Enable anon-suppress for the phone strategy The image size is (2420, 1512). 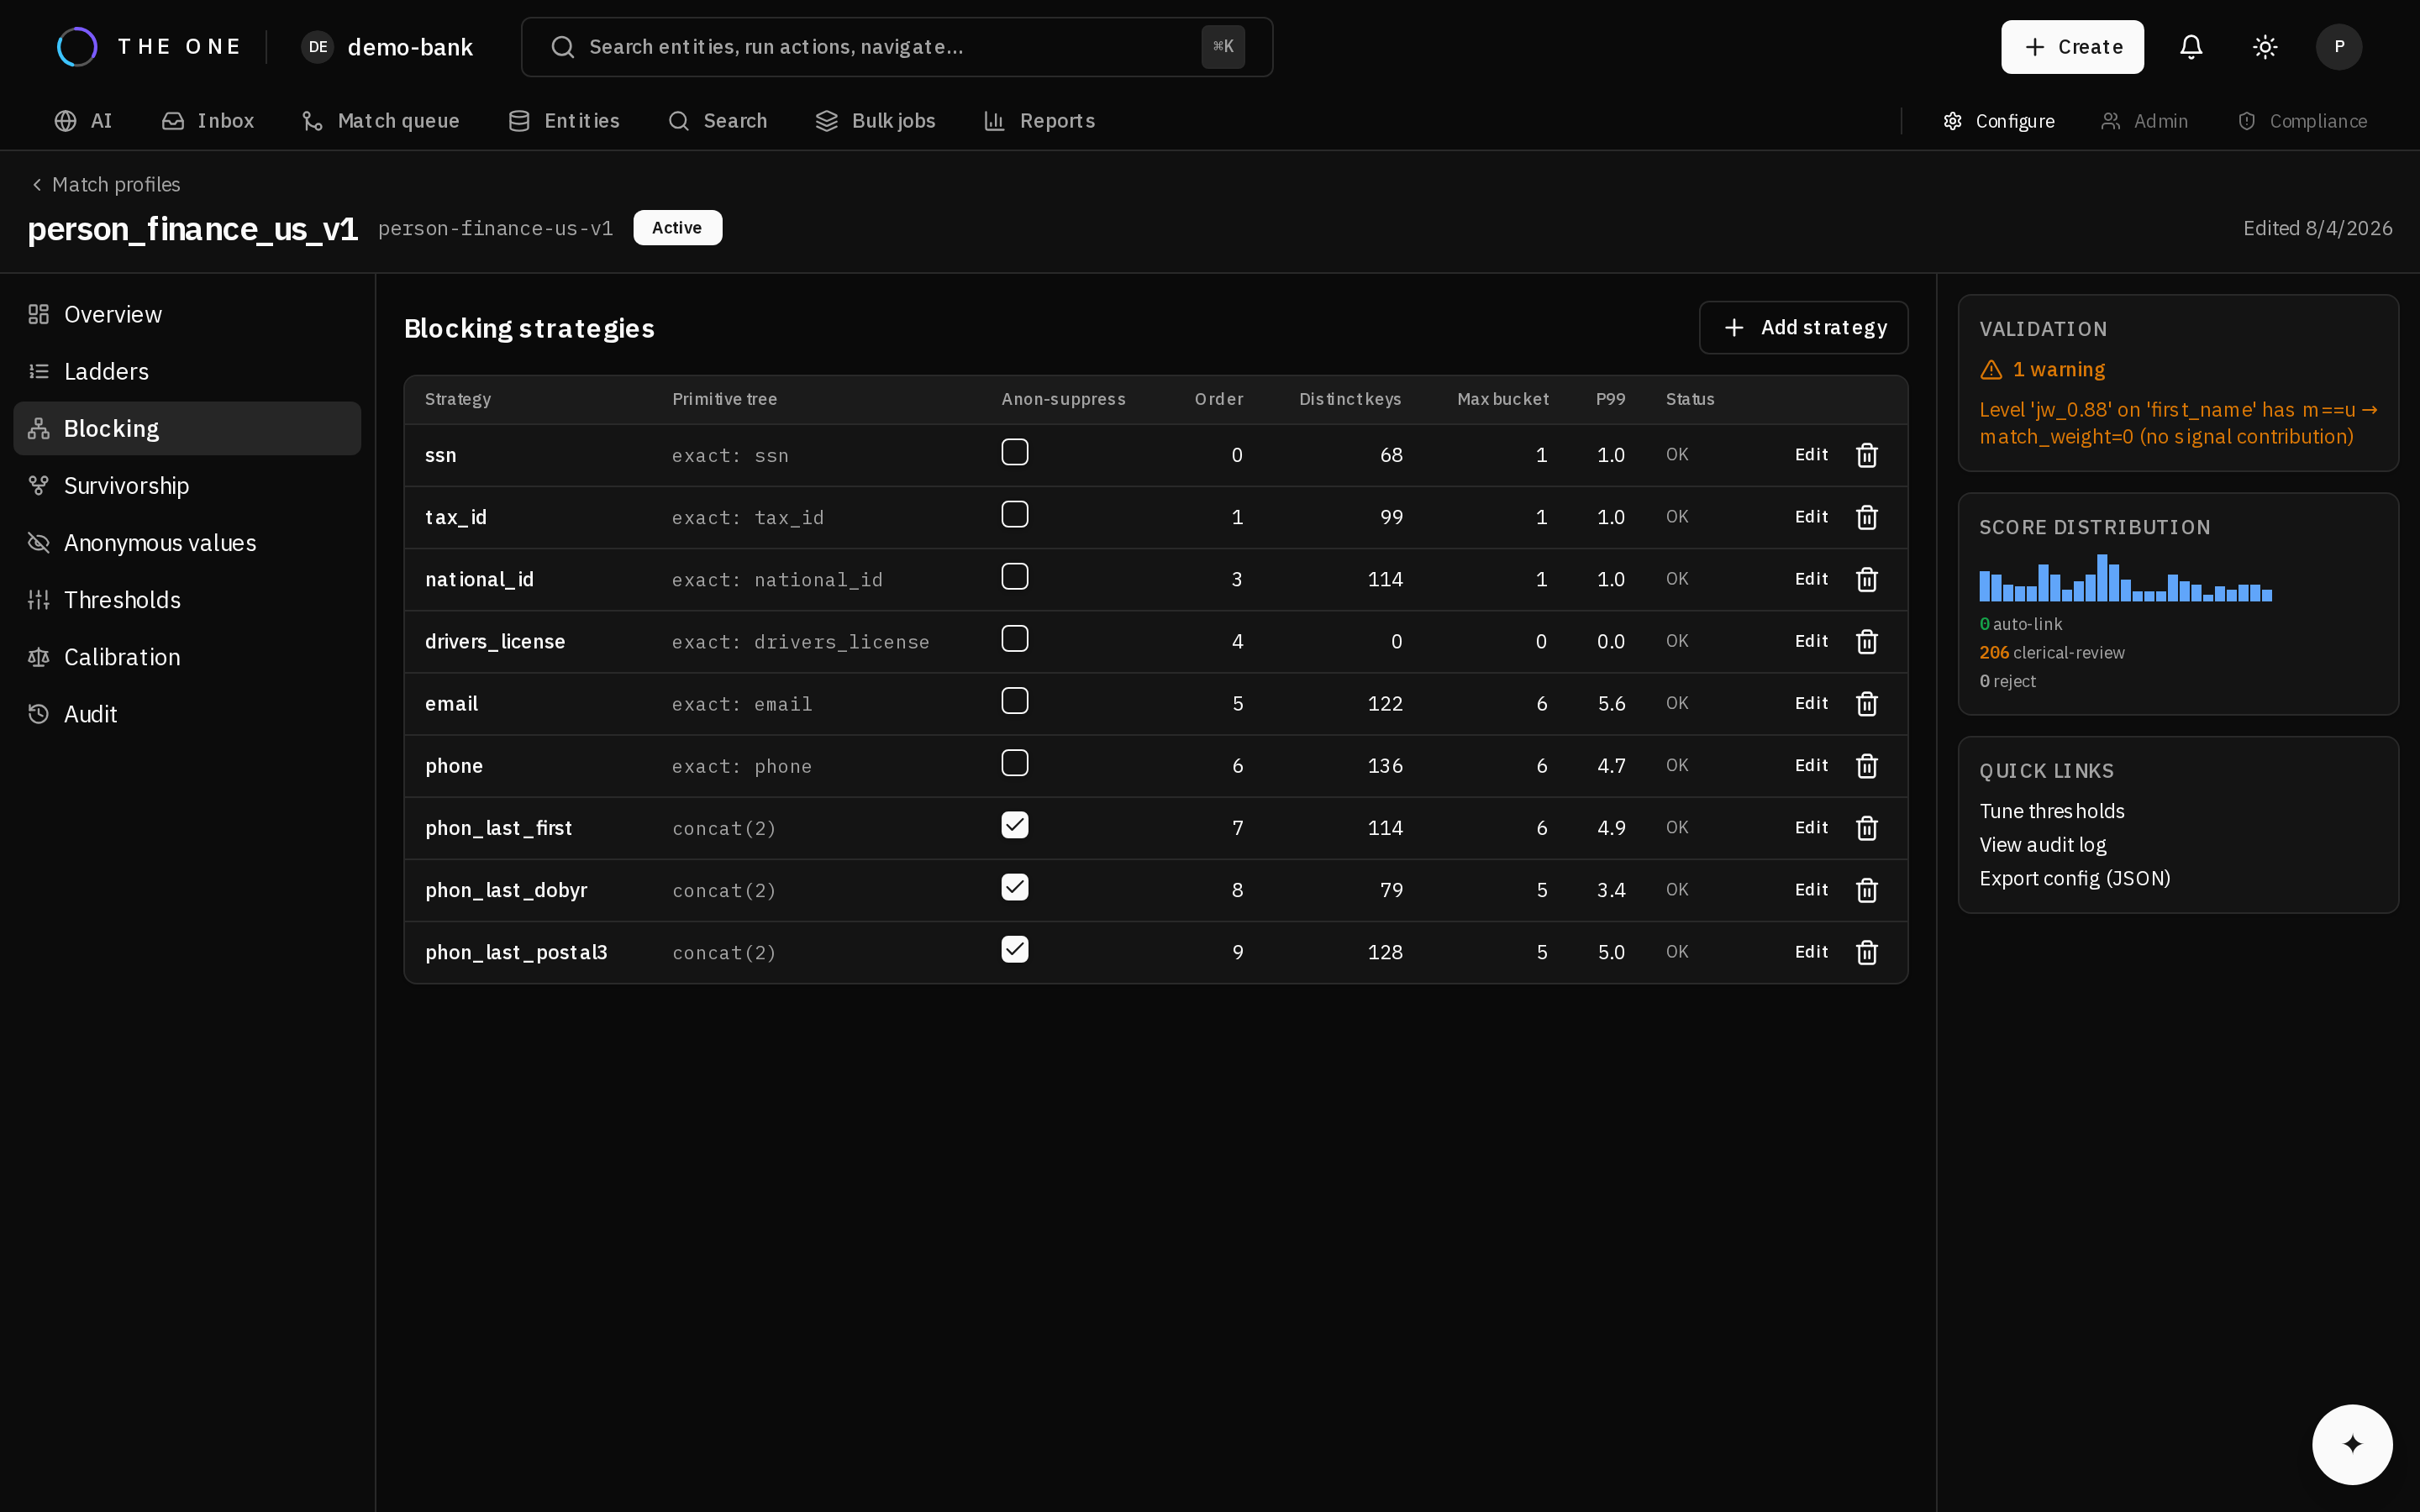[x=1015, y=763]
